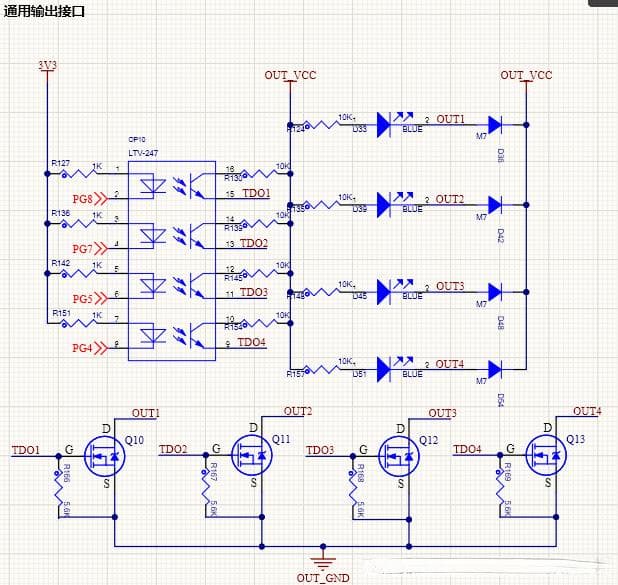Select the R127 1K resistor symbol
Image resolution: width=618 pixels, height=585 pixels.
(x=79, y=173)
